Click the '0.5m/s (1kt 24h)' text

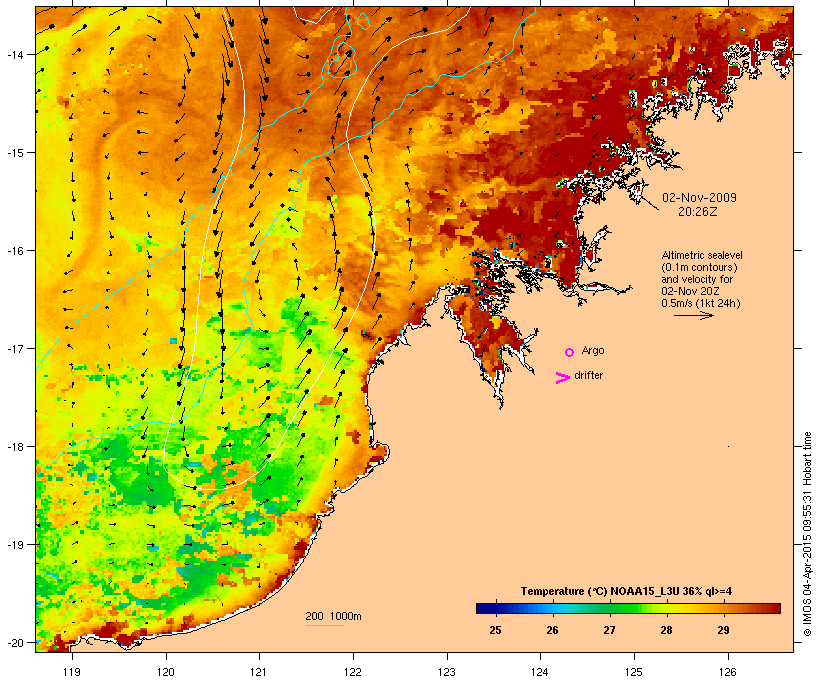(701, 303)
